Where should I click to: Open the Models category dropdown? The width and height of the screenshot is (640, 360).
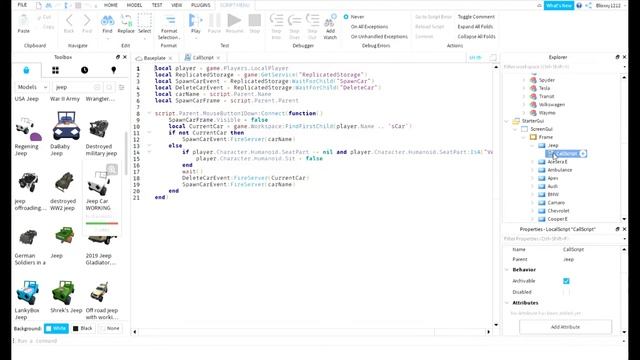pos(32,87)
